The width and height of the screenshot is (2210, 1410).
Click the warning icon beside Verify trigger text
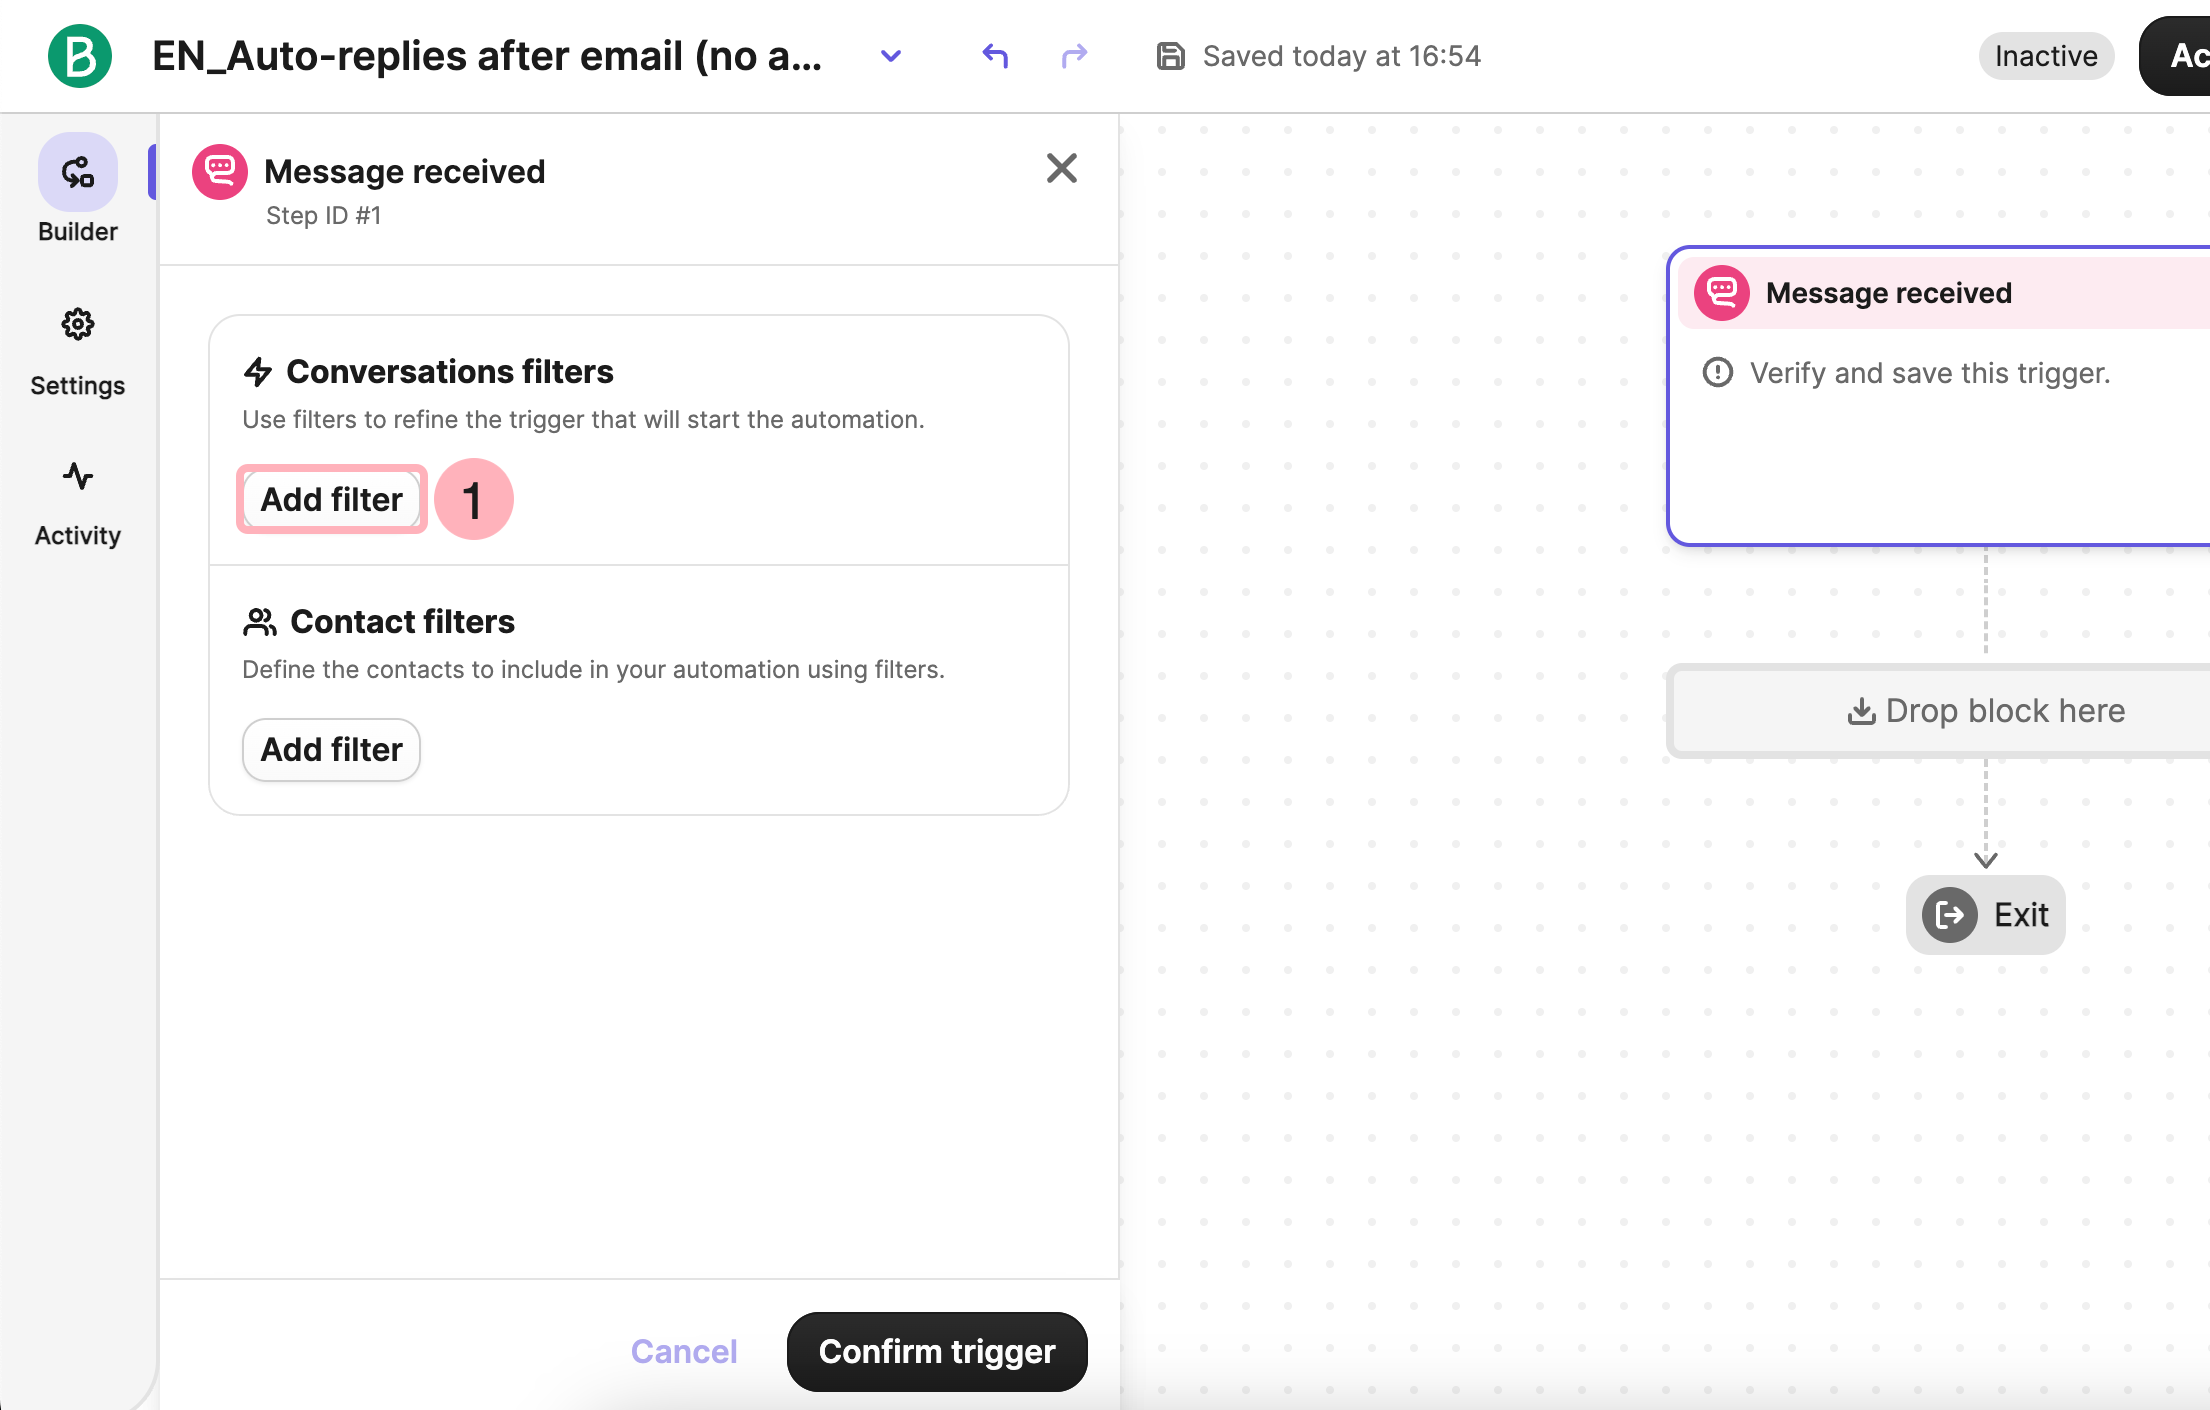click(x=1718, y=372)
